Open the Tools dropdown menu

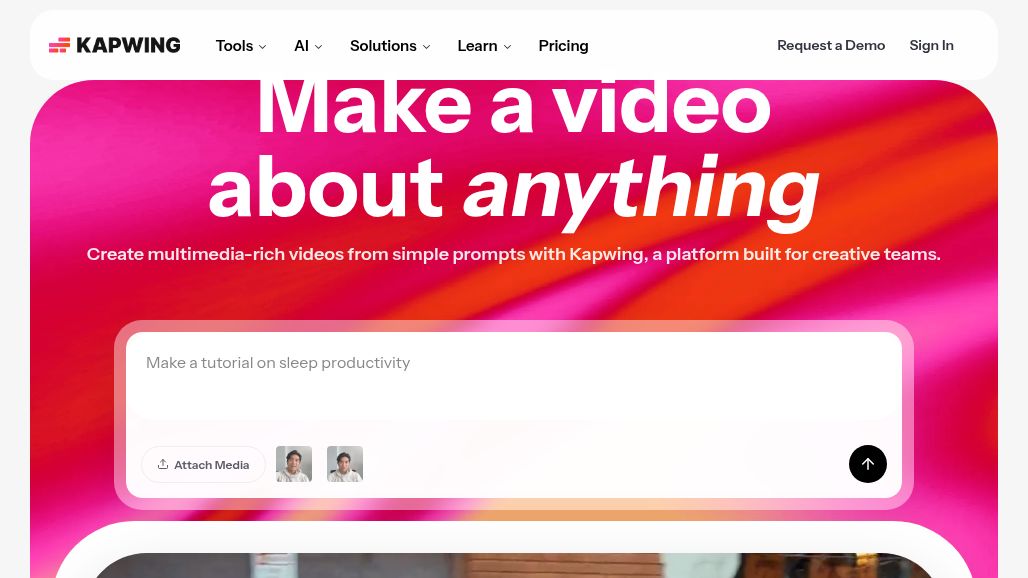[x=241, y=46]
